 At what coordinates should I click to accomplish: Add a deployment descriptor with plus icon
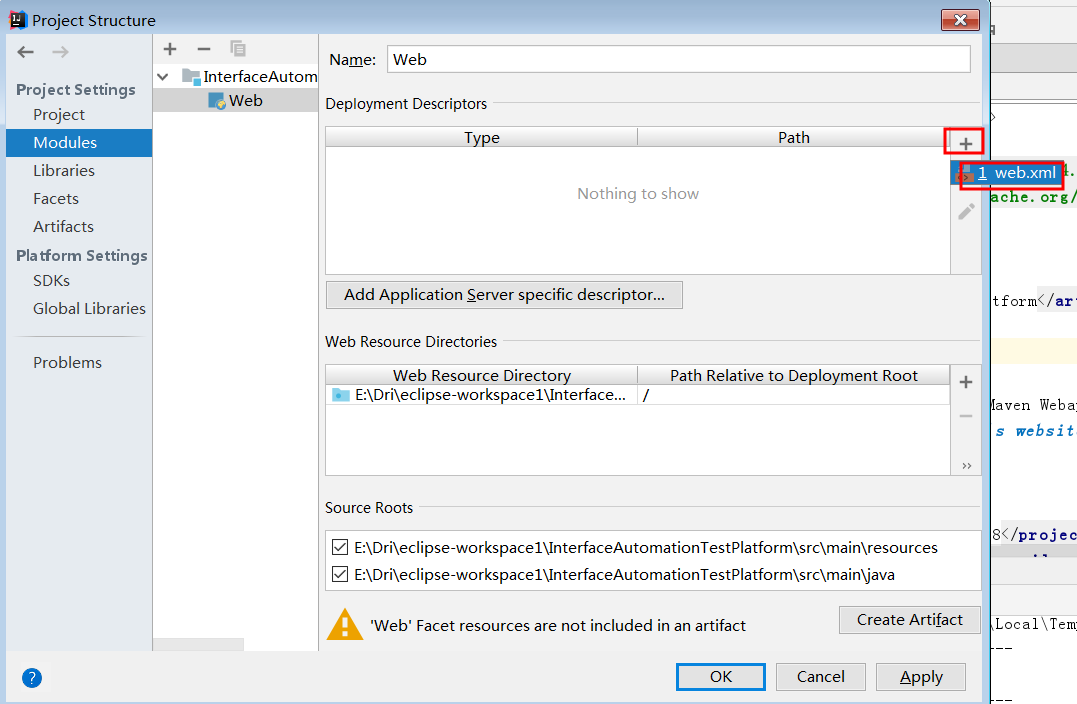(x=966, y=144)
